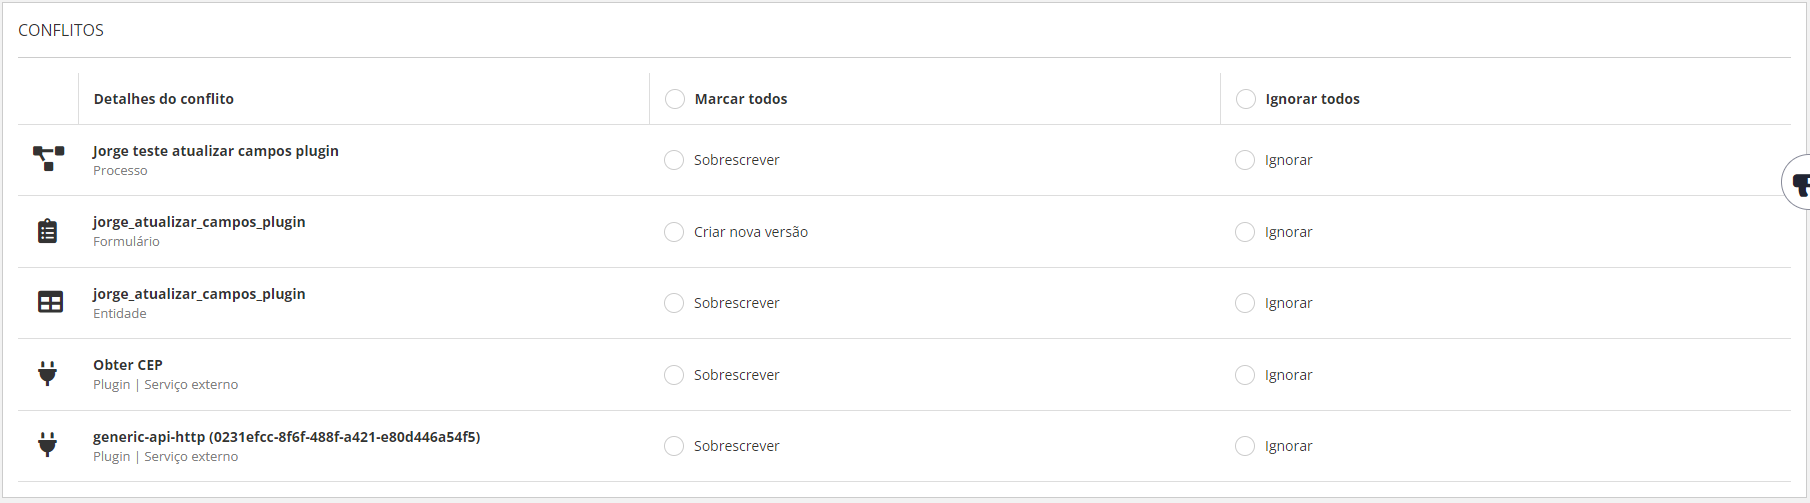This screenshot has height=503, width=1810.
Task: Choose Sobrescrever for generic-api-http plugin
Action: tap(674, 446)
